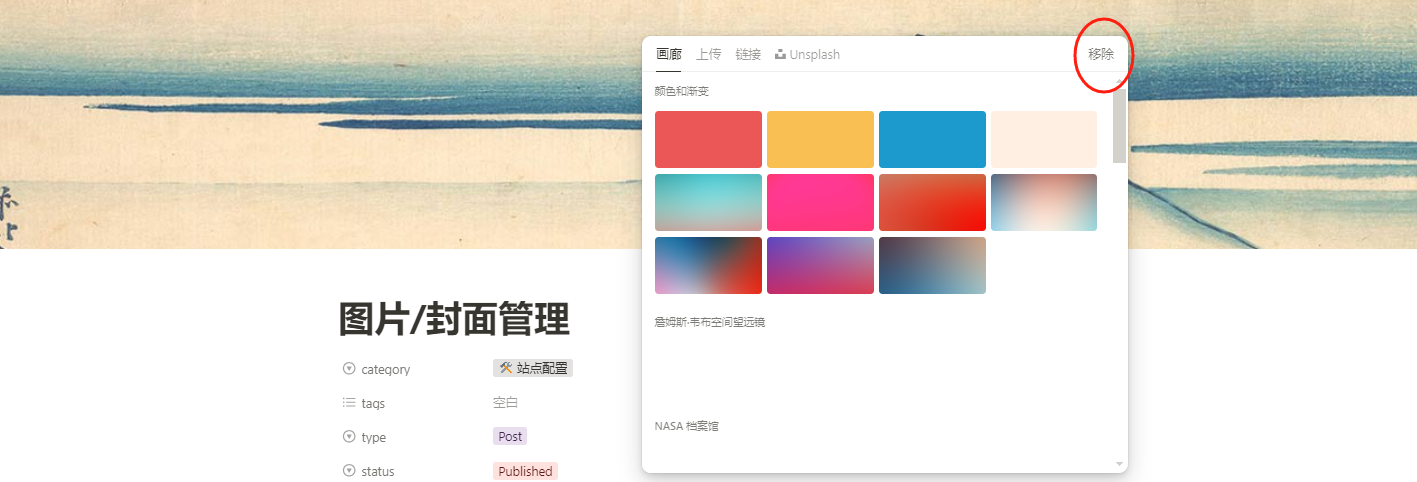
Task: Click the type property select icon
Action: click(x=349, y=436)
